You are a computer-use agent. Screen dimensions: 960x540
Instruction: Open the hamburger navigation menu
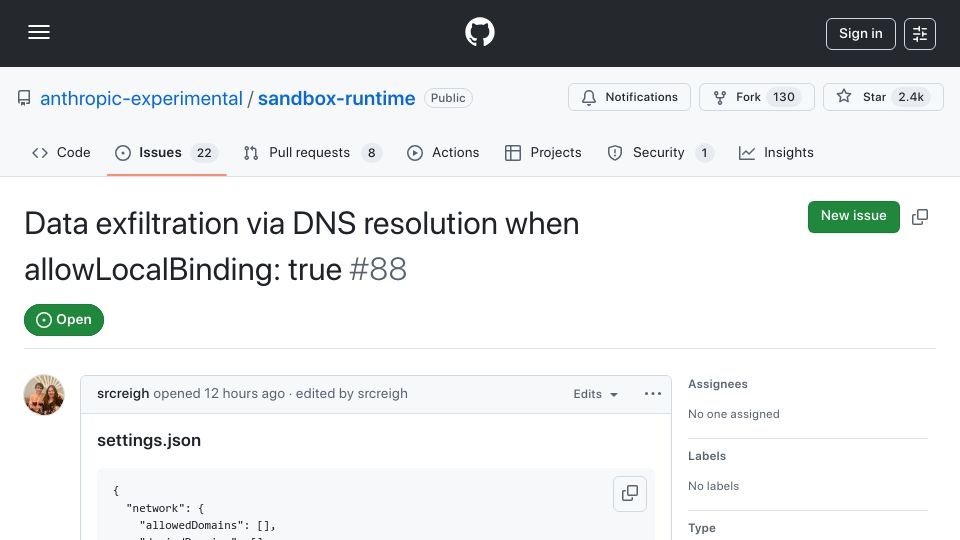(39, 32)
